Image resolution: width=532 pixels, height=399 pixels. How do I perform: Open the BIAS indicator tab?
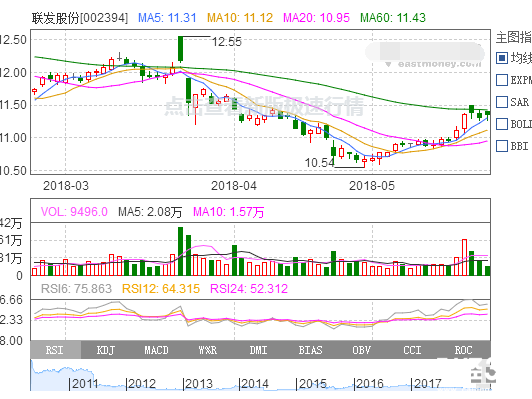coord(310,350)
